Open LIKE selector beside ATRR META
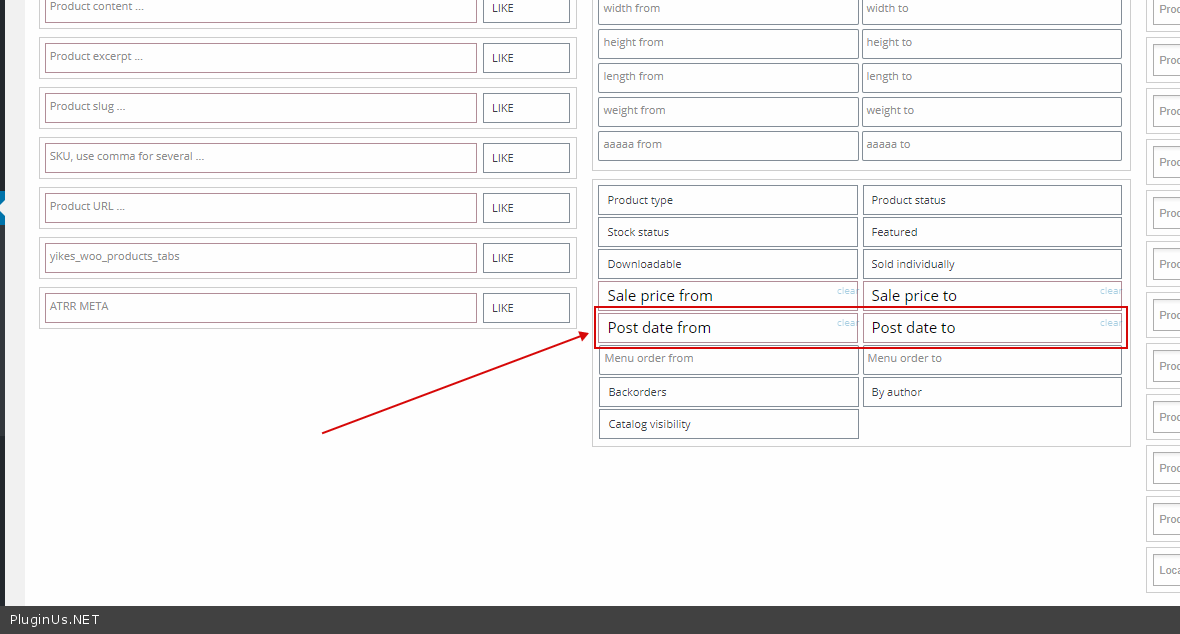The image size is (1180, 634). tap(526, 308)
